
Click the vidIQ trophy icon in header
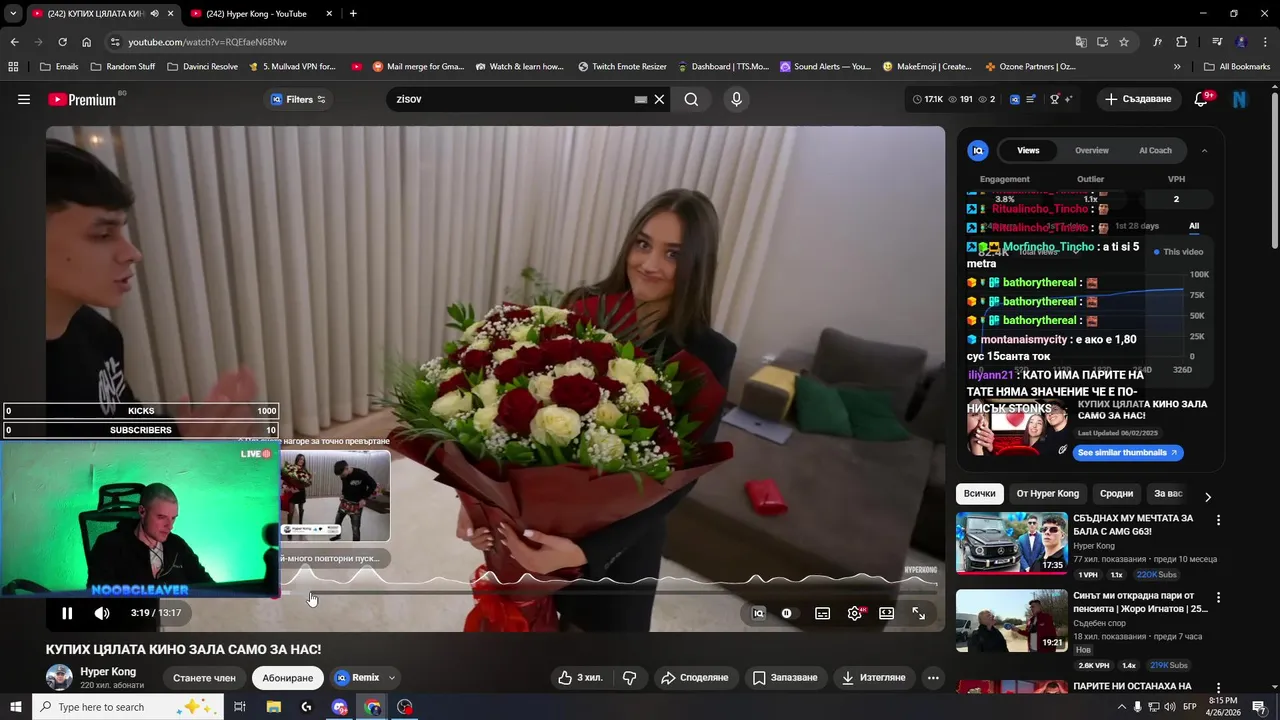(1055, 99)
